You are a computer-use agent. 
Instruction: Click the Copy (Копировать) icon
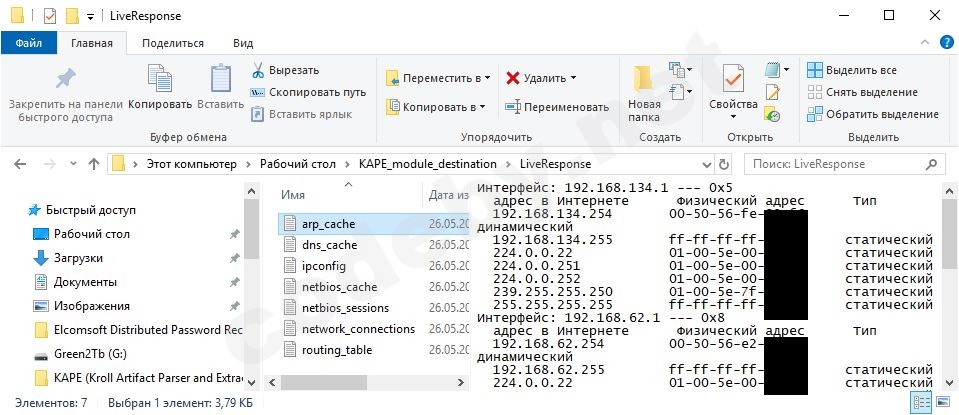click(x=160, y=79)
